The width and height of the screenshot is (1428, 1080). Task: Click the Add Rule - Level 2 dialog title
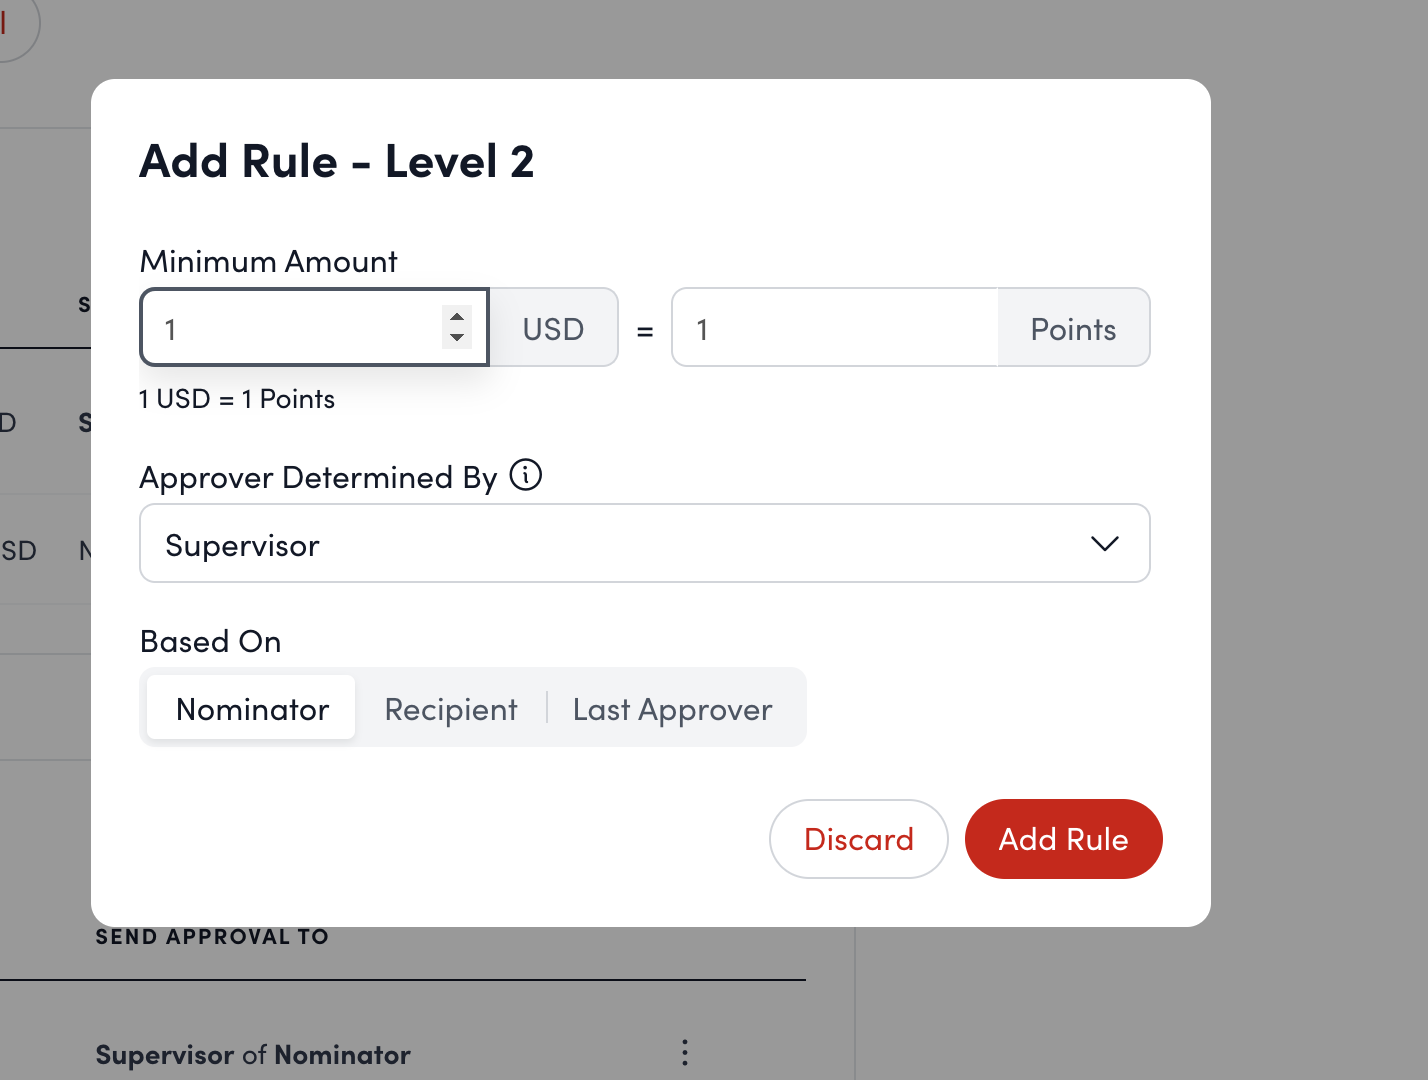pyautogui.click(x=337, y=161)
